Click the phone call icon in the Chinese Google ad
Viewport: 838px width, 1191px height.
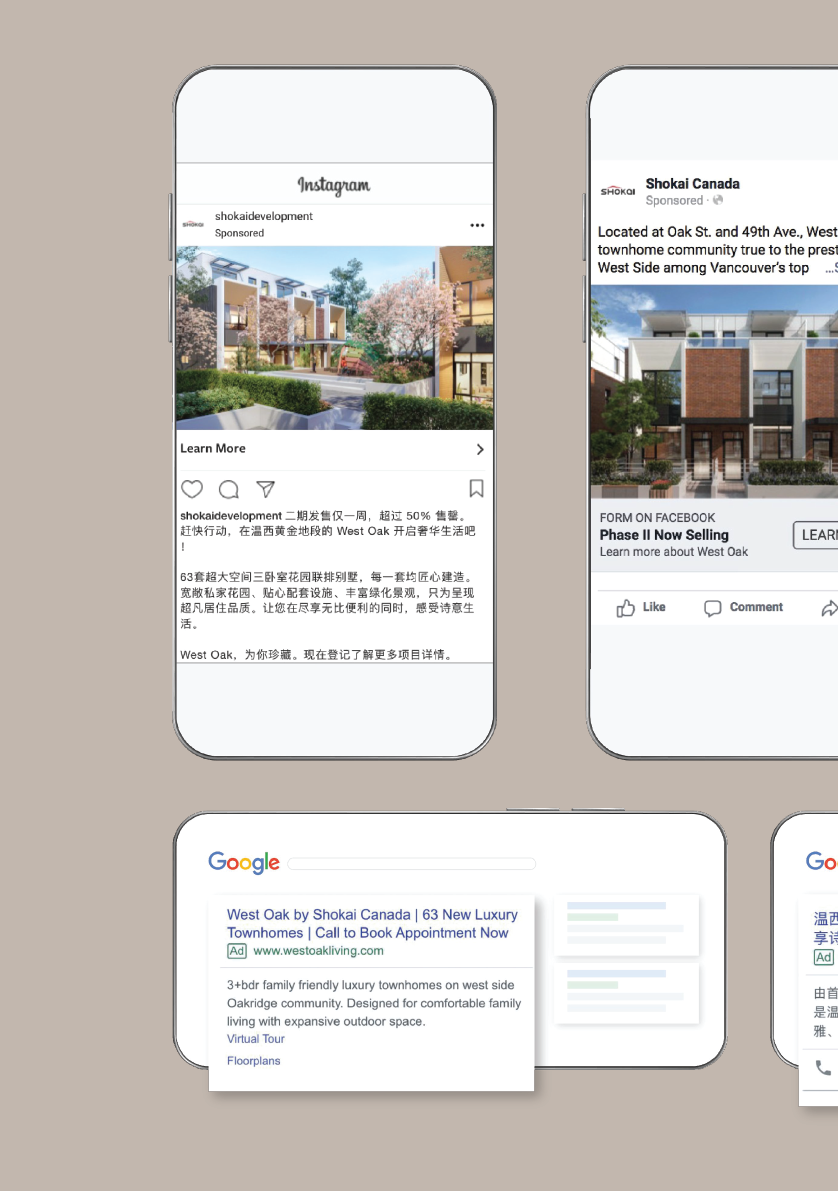coord(823,1068)
